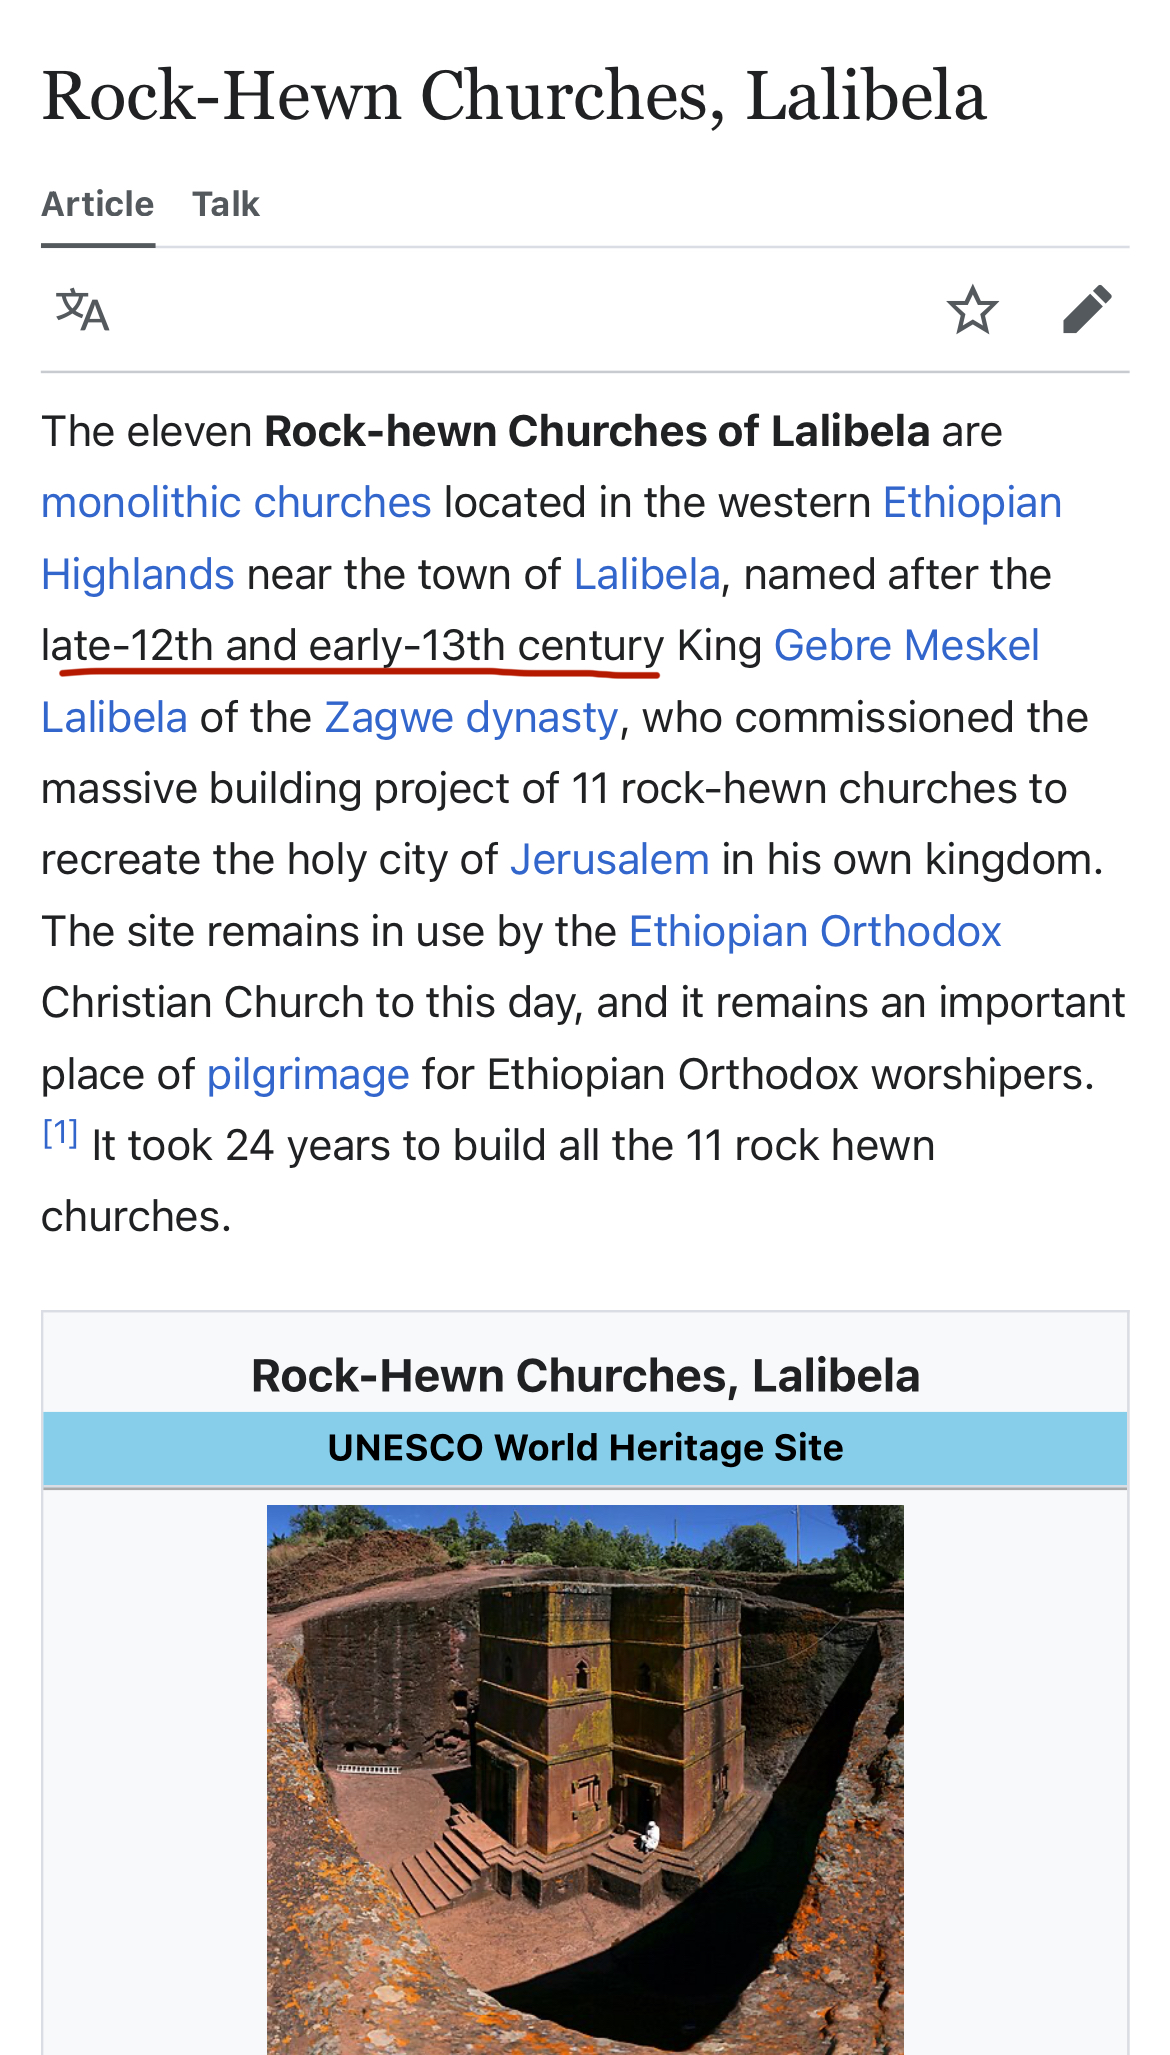Open the Zagwe dynasty link

click(x=472, y=718)
